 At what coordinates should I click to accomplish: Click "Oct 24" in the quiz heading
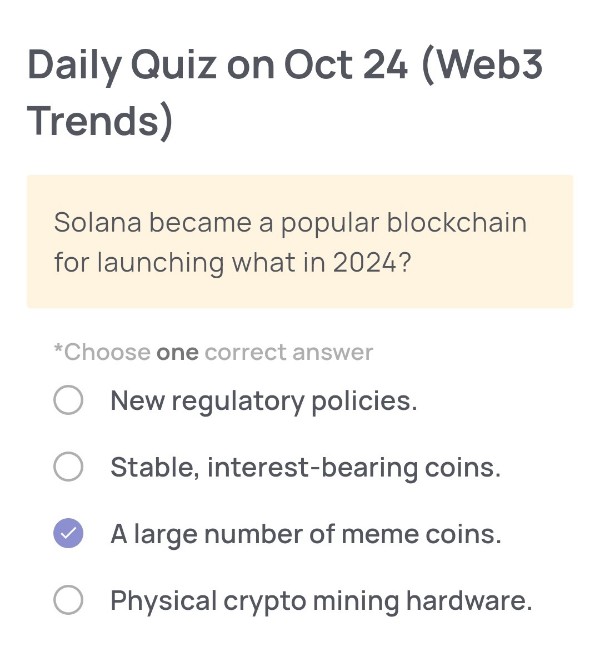point(347,65)
